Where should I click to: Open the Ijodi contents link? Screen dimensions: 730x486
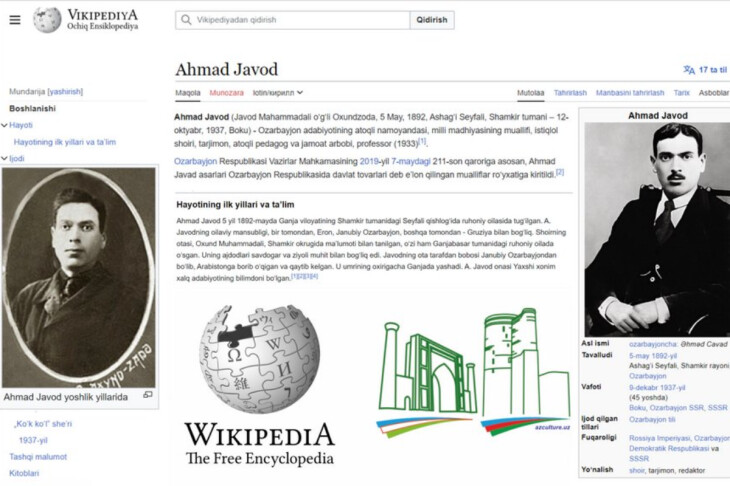pyautogui.click(x=17, y=159)
